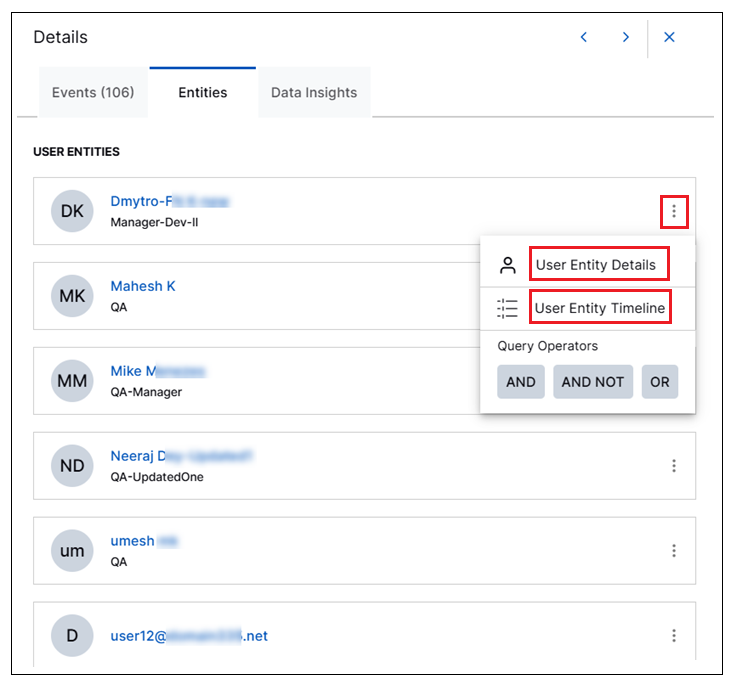Choose User Entity Timeline from the menu
Viewport: 735px width, 683px height.
click(599, 308)
